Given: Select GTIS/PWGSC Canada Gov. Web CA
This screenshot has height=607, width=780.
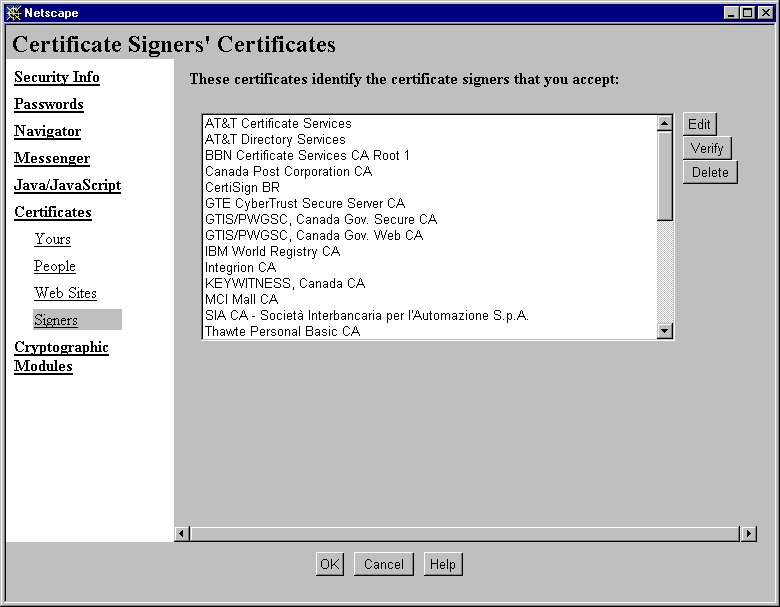Looking at the screenshot, I should click(430, 235).
